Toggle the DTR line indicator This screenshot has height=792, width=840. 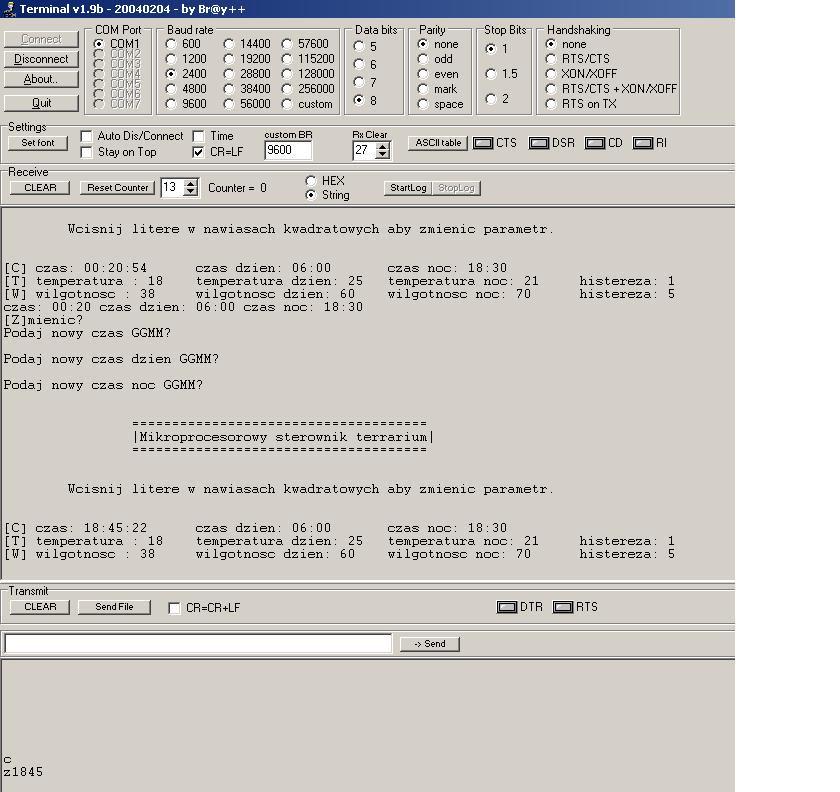507,607
